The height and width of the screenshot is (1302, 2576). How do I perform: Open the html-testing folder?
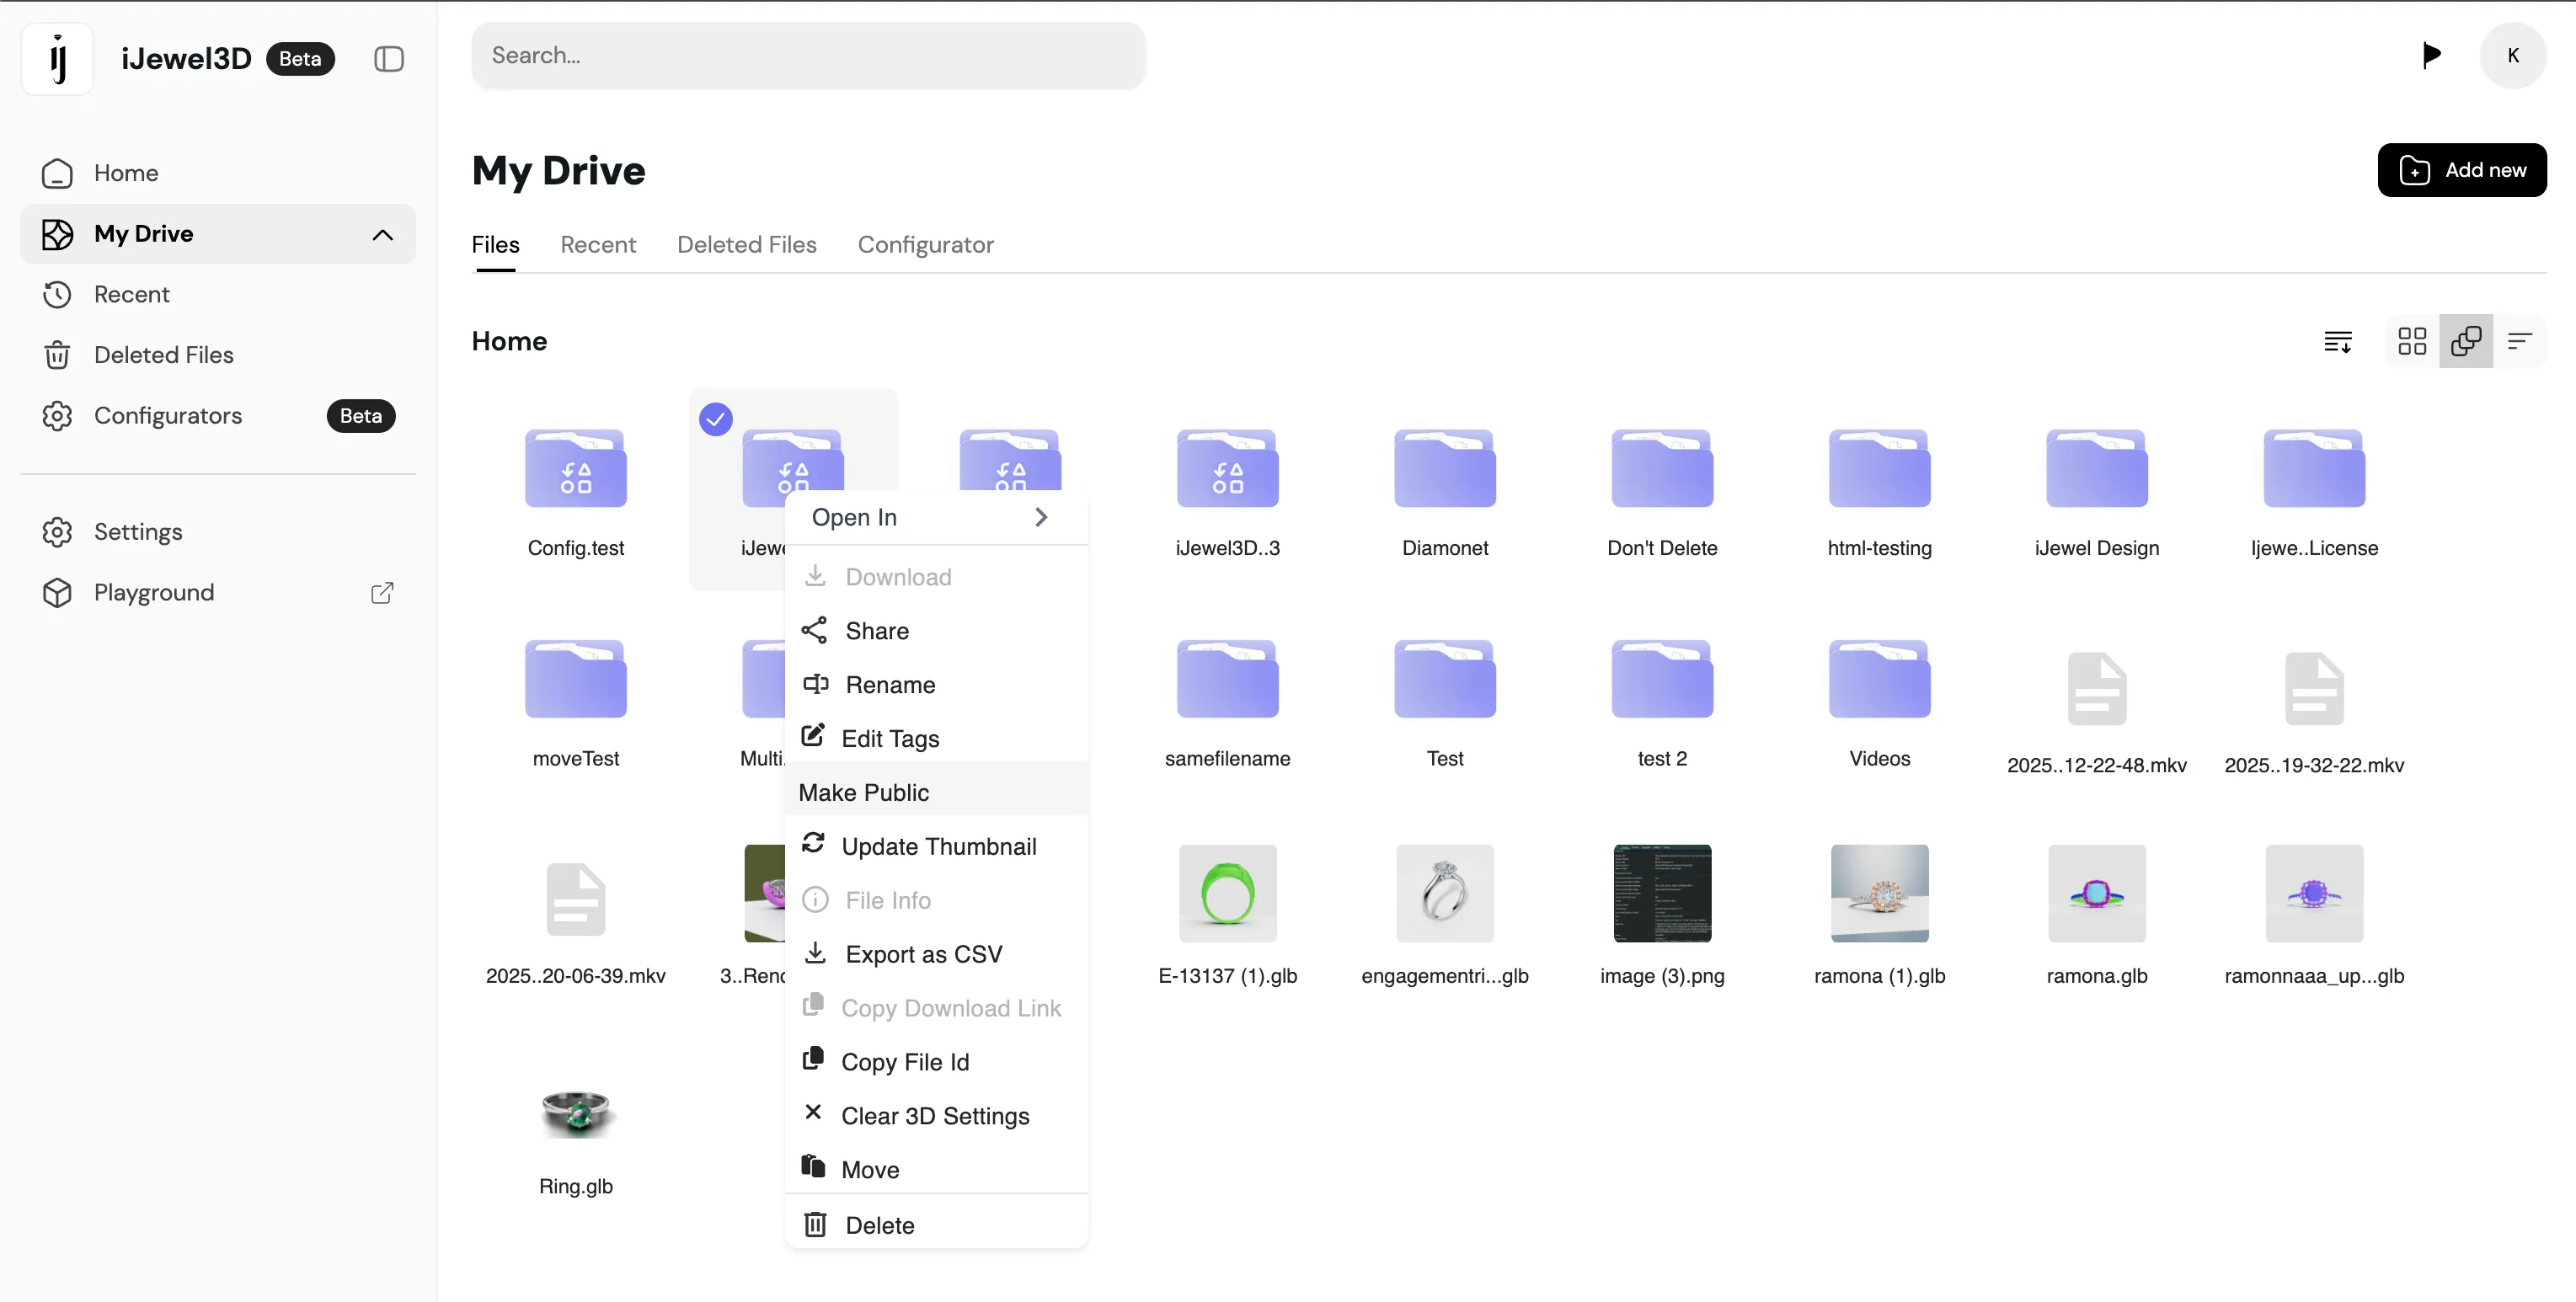1879,468
